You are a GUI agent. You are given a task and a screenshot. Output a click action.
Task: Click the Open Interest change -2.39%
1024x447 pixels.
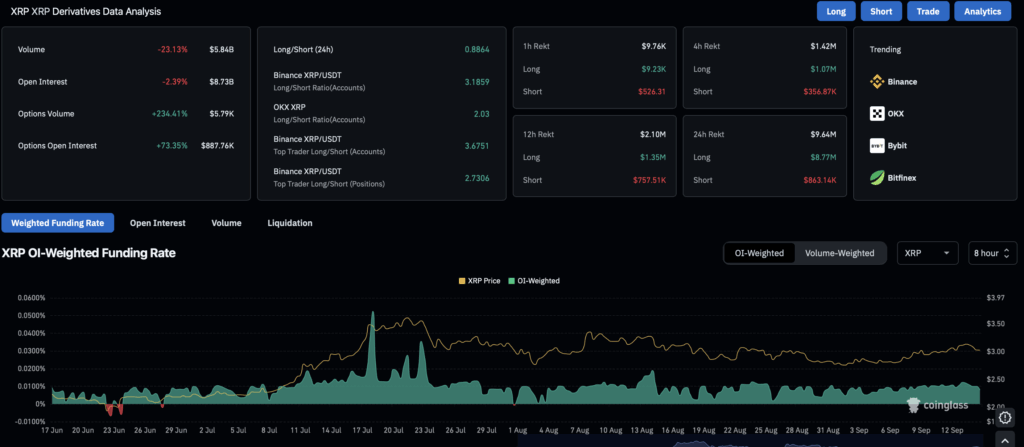pos(174,82)
